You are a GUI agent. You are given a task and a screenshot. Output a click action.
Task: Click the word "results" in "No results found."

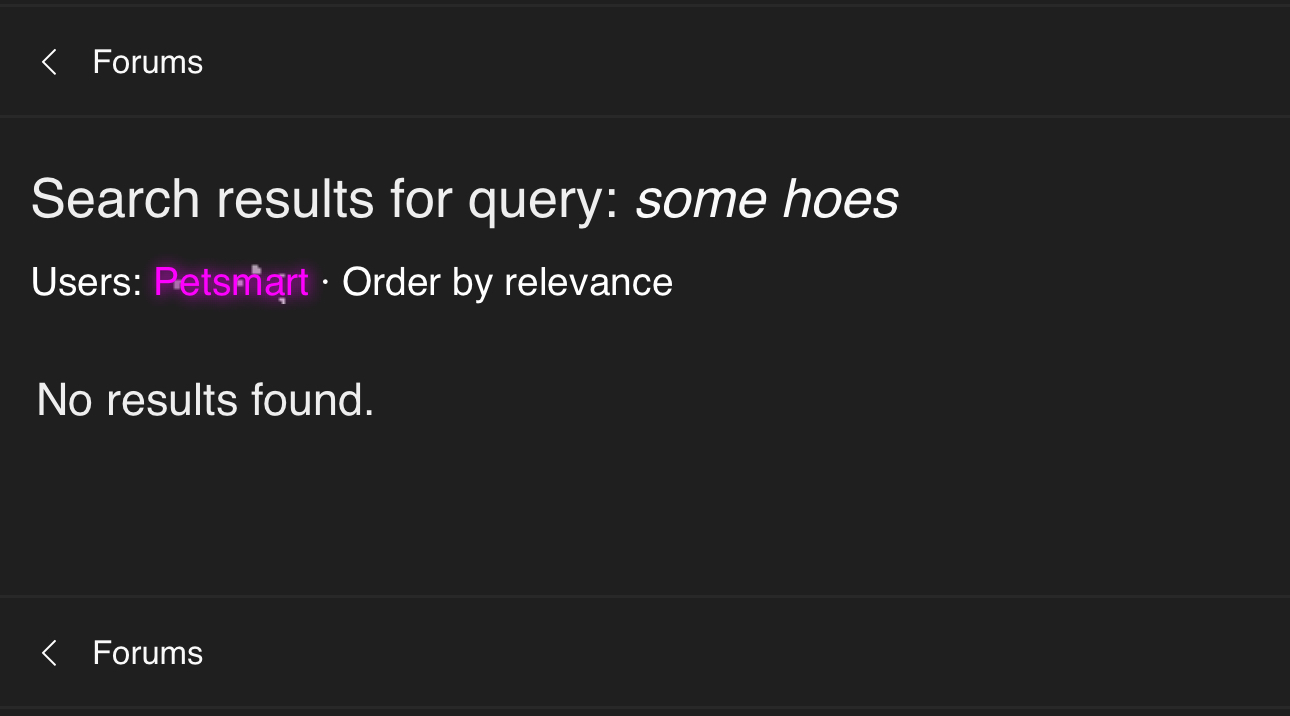(x=172, y=400)
